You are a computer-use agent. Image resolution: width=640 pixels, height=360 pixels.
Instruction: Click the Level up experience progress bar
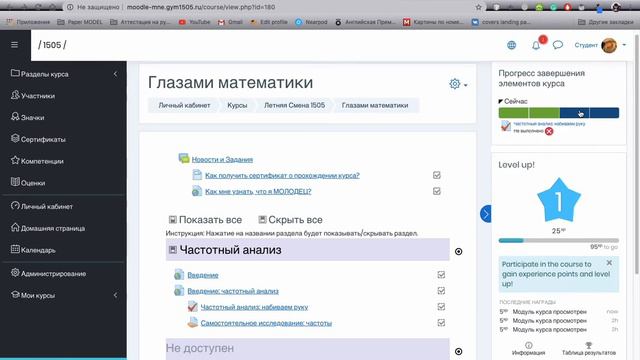(559, 240)
